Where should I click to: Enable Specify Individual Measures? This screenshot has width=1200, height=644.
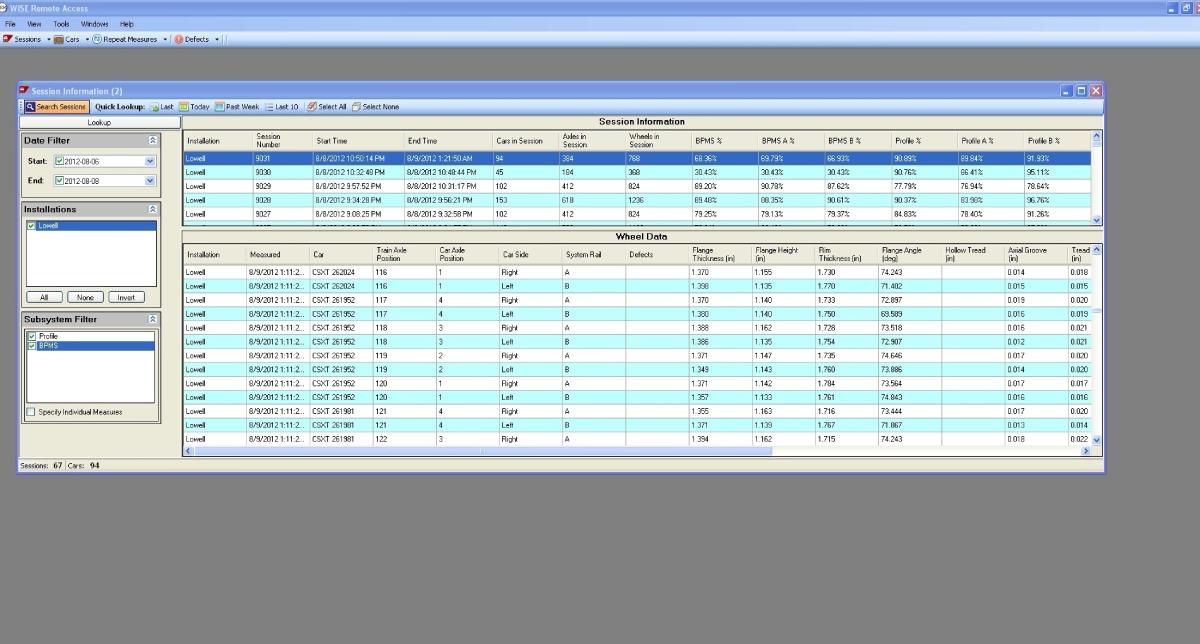click(31, 412)
